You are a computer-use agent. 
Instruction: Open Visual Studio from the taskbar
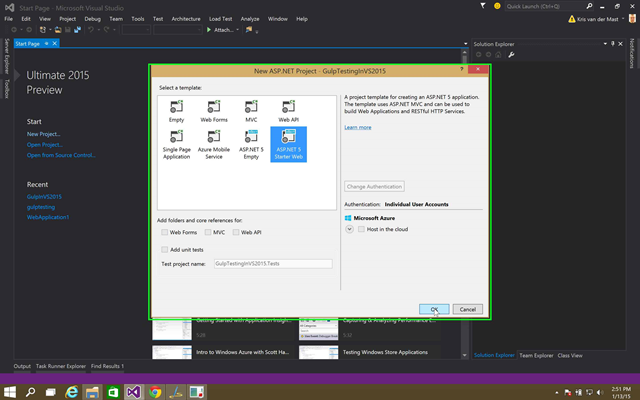click(x=134, y=392)
